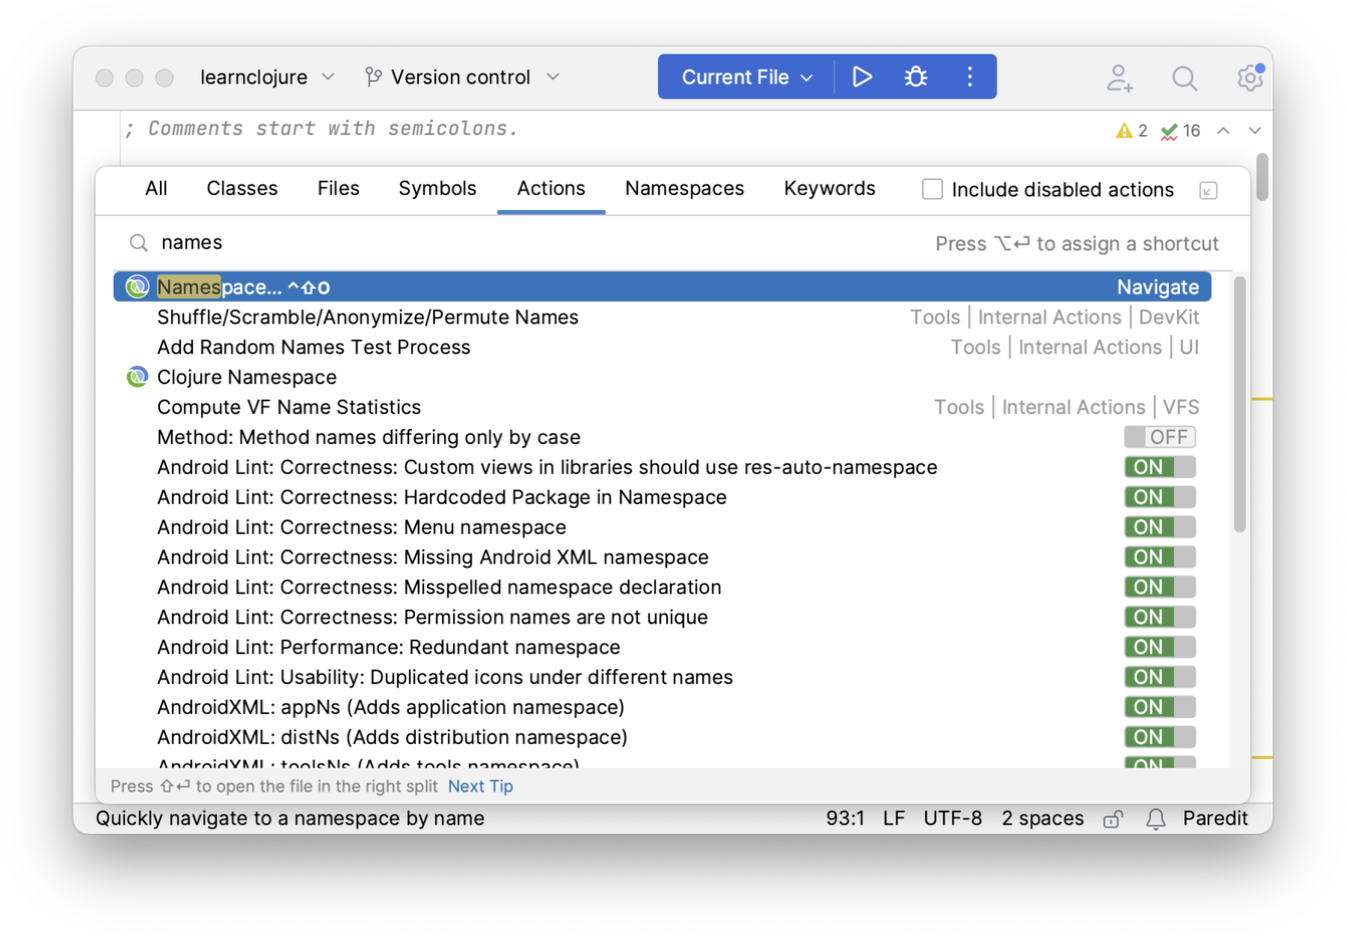Disable Missing Android XML namespace inspection
Screen dimensions: 1346x935
1160,557
